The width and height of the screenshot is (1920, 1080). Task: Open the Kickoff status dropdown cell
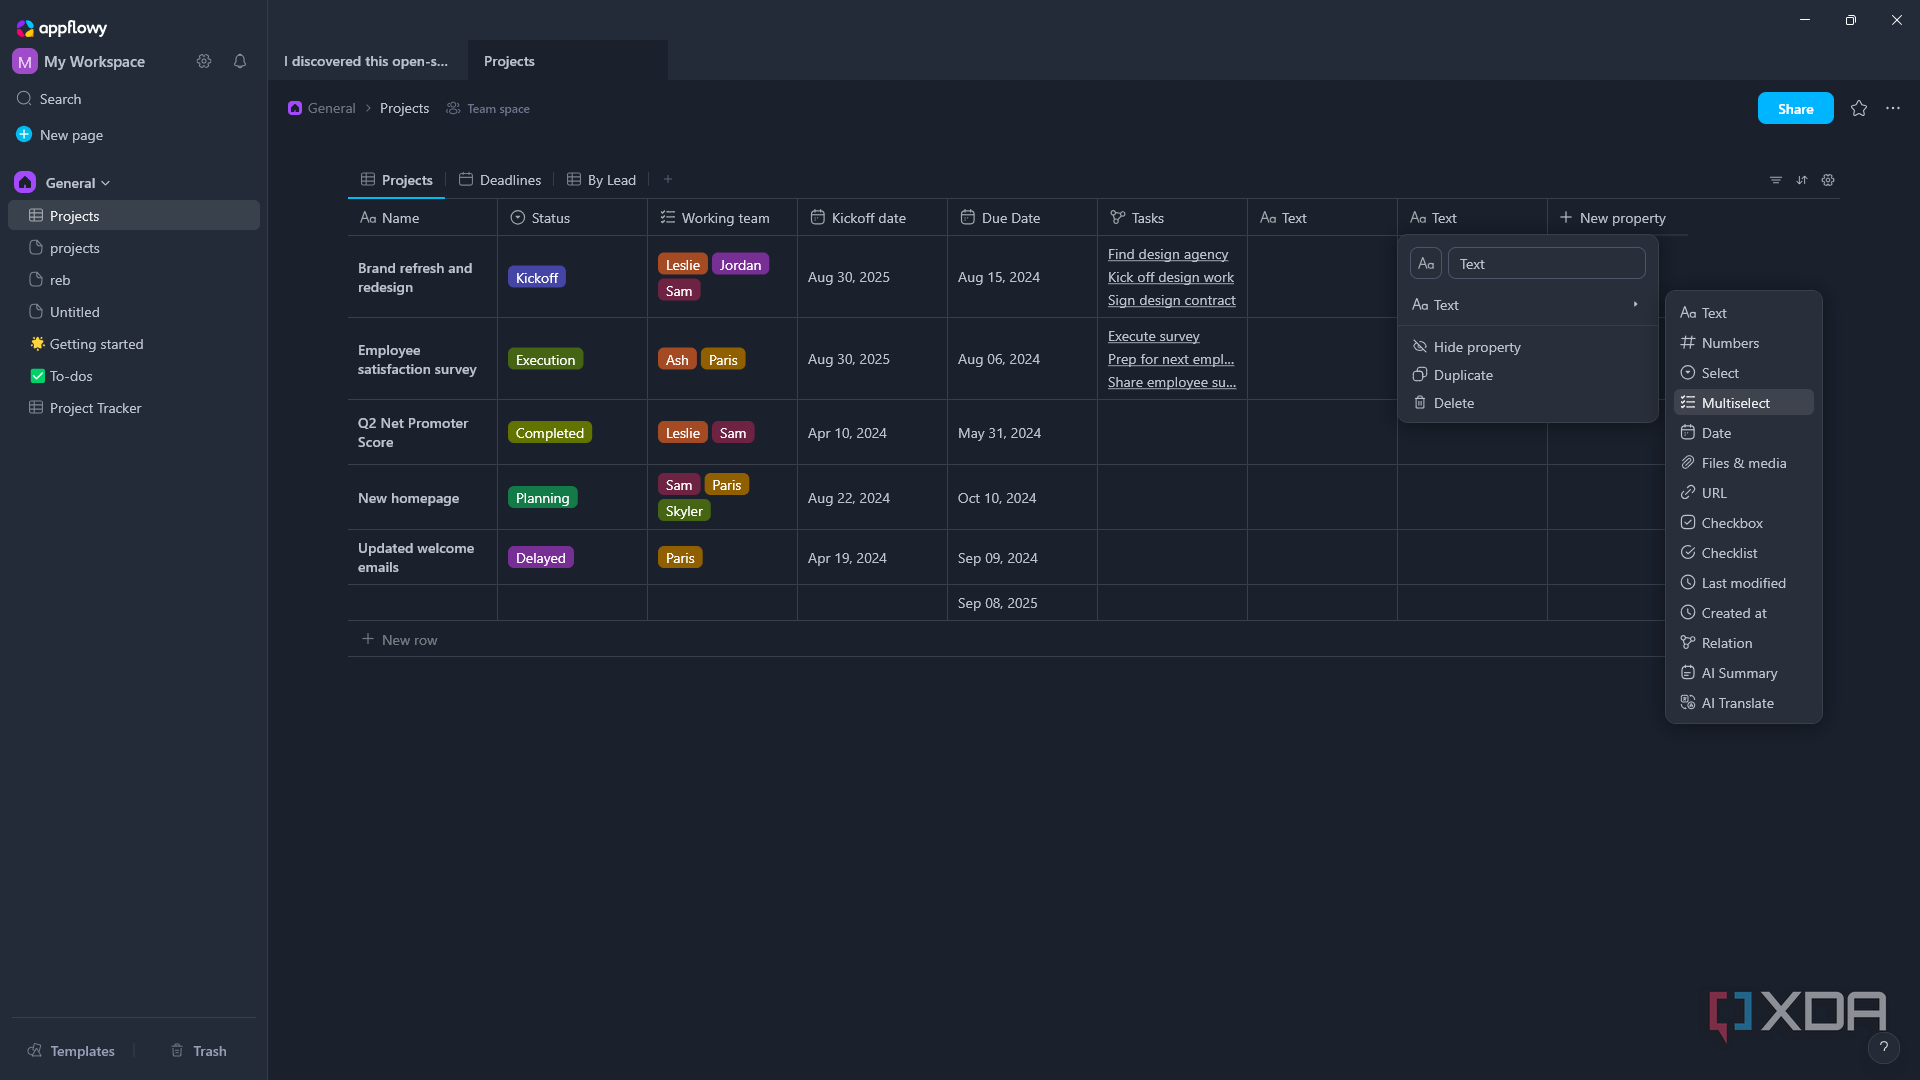[x=537, y=278]
